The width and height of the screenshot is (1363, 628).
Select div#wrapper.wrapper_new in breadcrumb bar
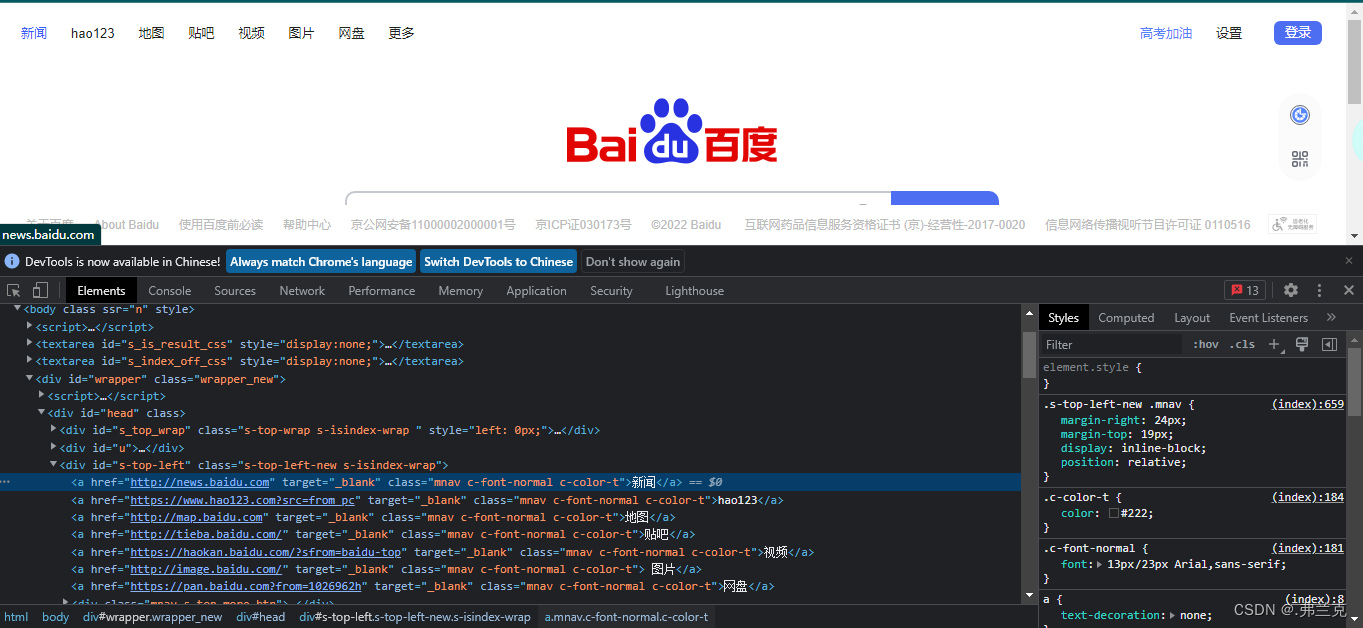(x=152, y=617)
